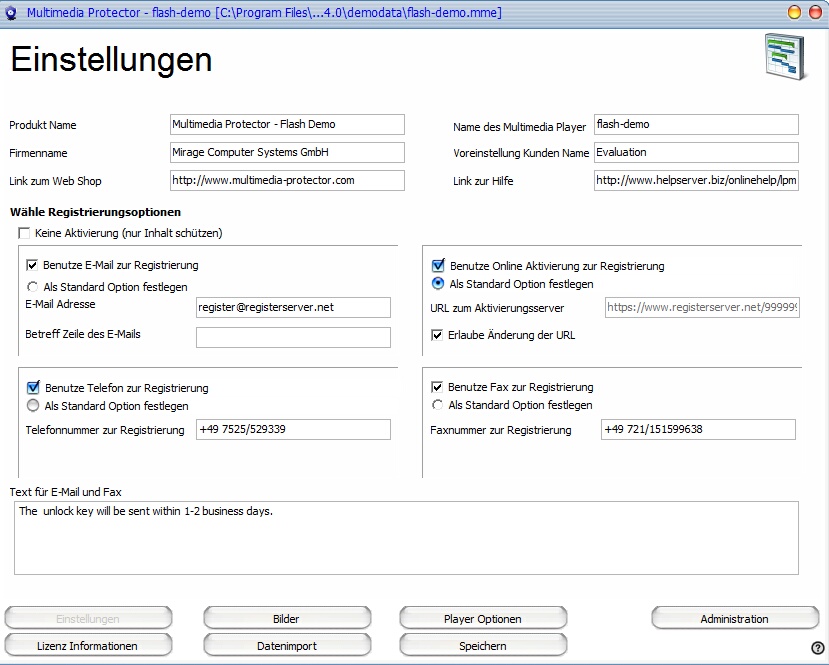Click the Link zum Web Shop field
This screenshot has height=665, width=829.
pos(287,180)
